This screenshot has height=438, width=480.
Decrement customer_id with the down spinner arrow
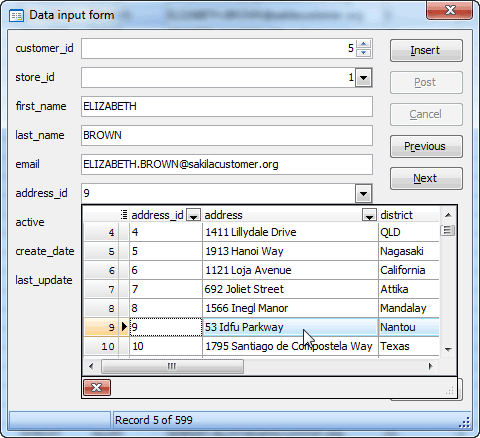[x=363, y=53]
